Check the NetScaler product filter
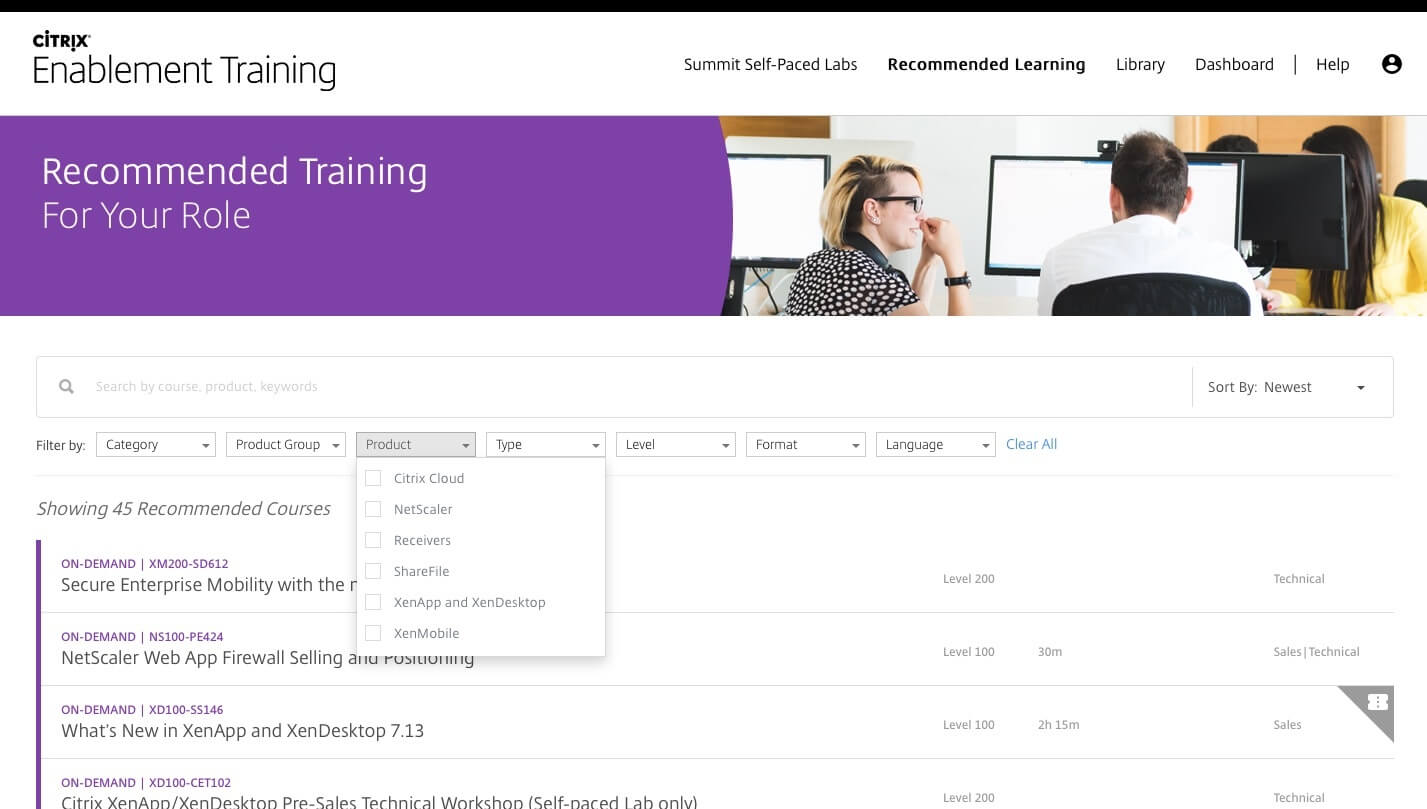 373,509
